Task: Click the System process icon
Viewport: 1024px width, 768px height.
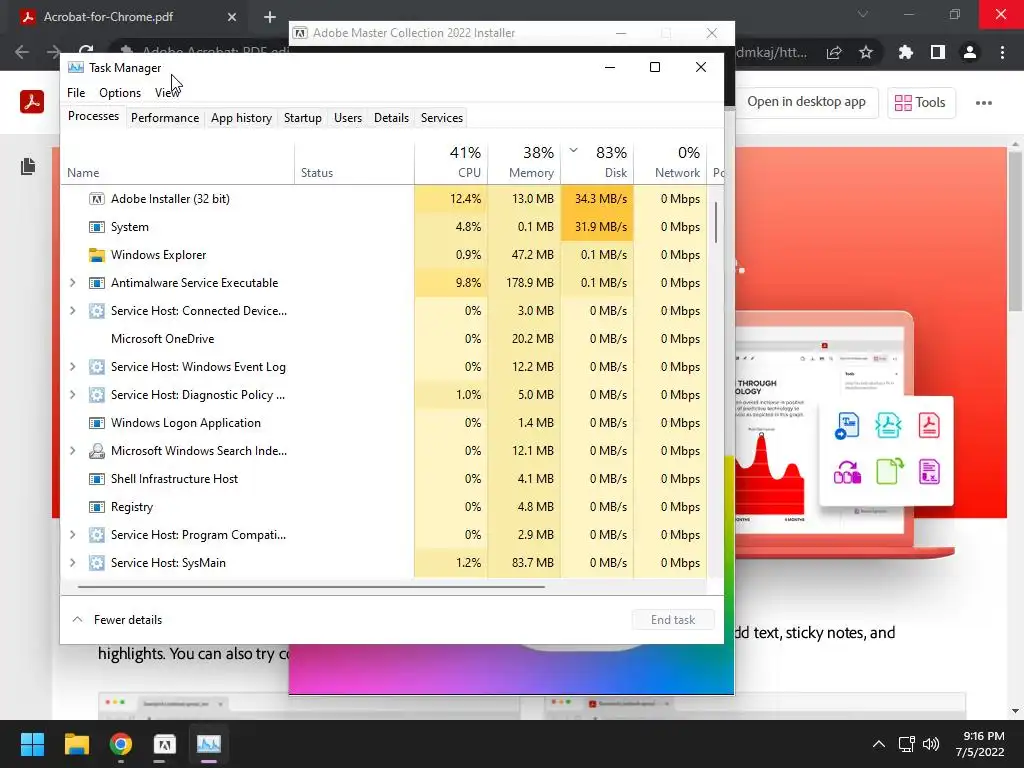Action: coord(97,227)
